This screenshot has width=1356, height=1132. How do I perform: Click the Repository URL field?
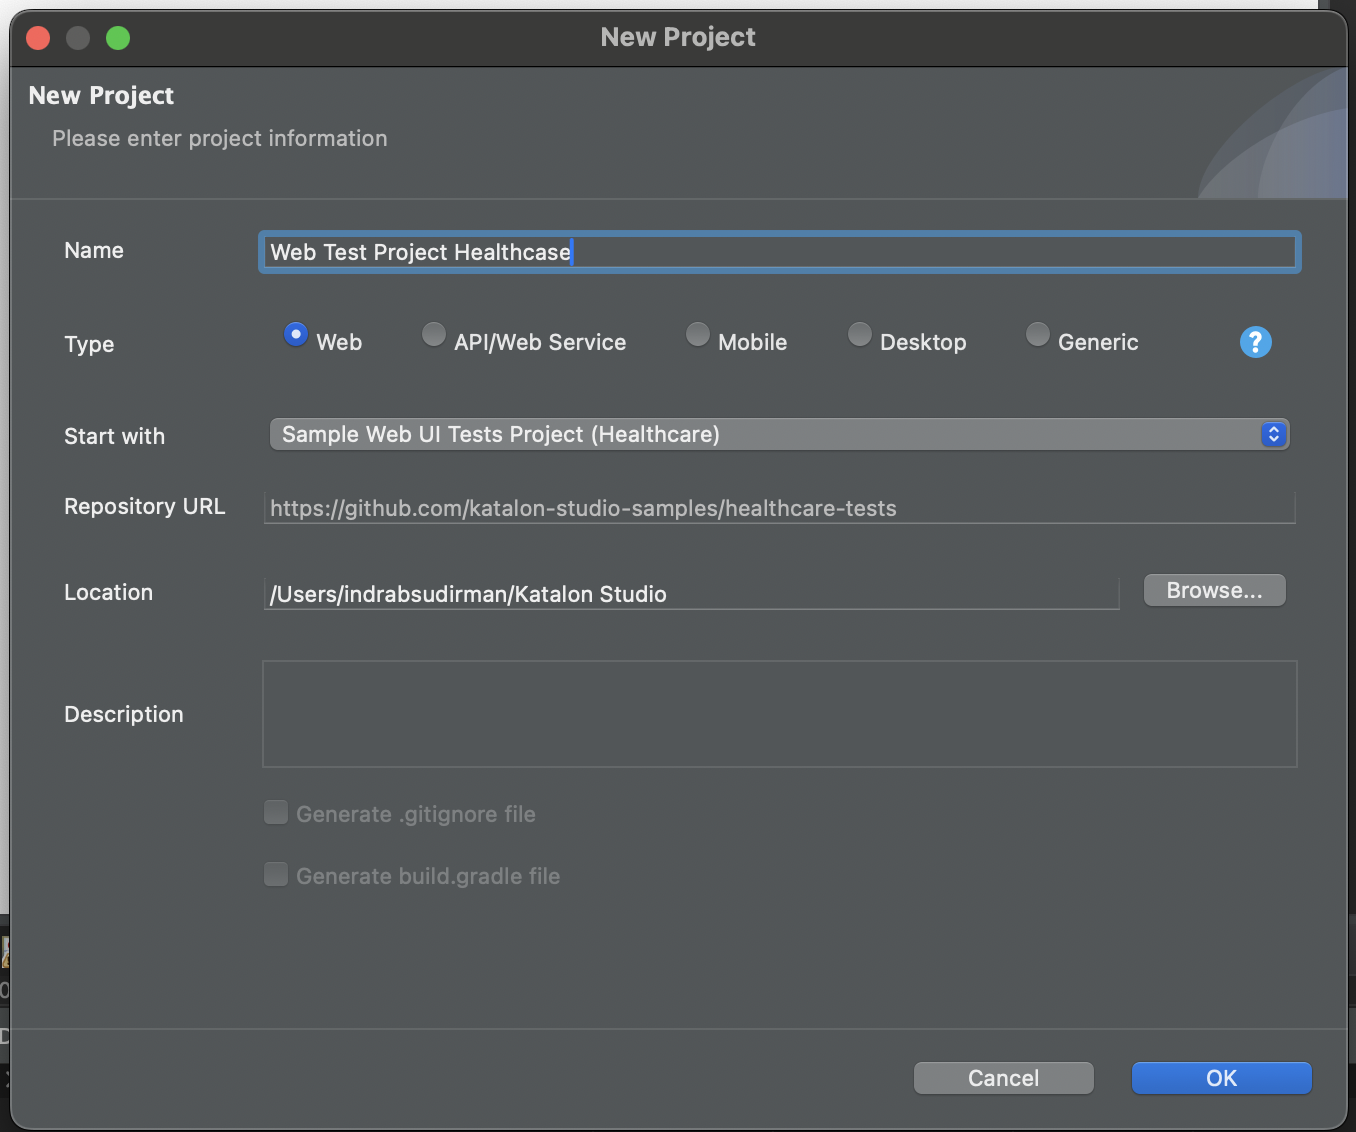(780, 508)
